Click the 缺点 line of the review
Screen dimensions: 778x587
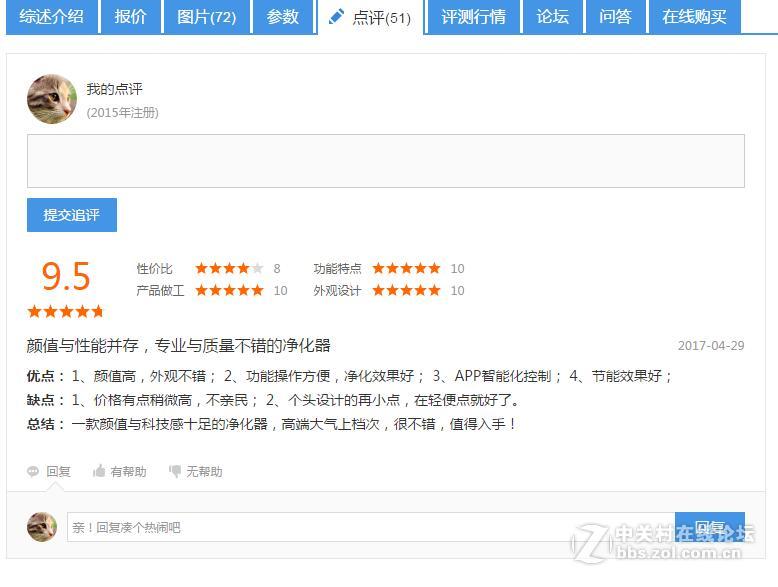(273, 400)
